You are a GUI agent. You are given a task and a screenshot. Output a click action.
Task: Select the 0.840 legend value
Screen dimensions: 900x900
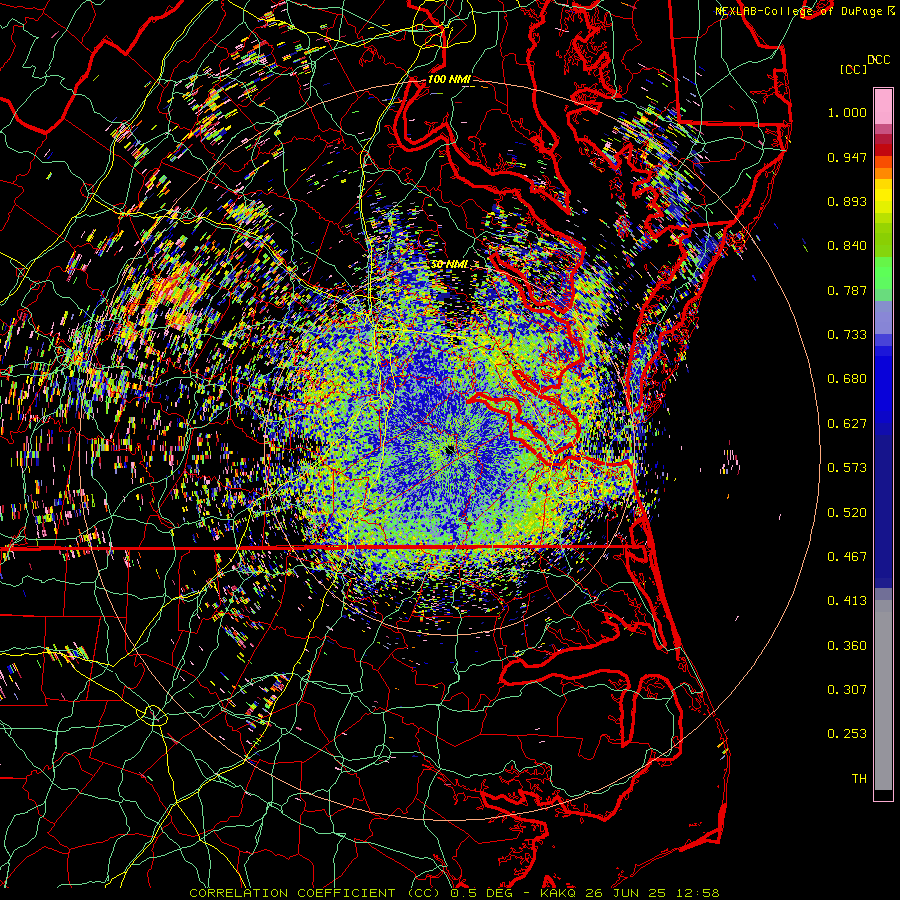tap(847, 246)
